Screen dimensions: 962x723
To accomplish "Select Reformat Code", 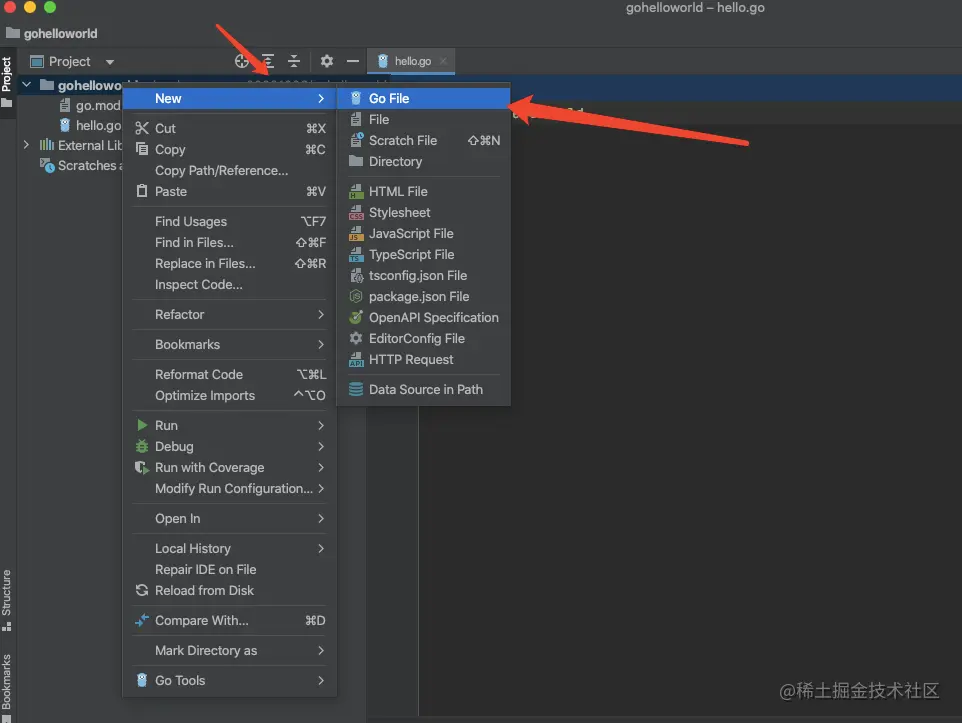I will click(230, 374).
